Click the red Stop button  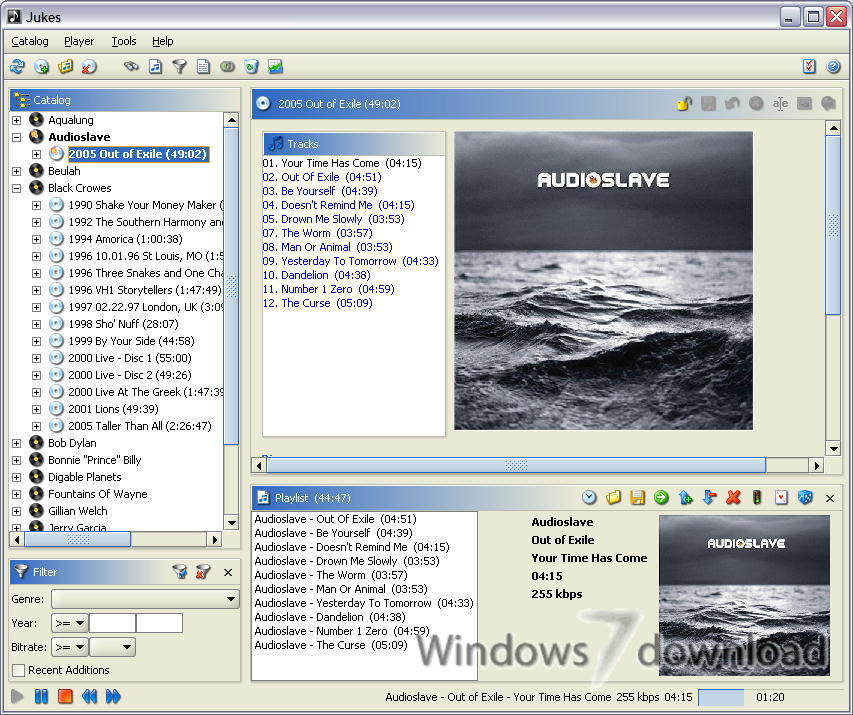coord(65,696)
